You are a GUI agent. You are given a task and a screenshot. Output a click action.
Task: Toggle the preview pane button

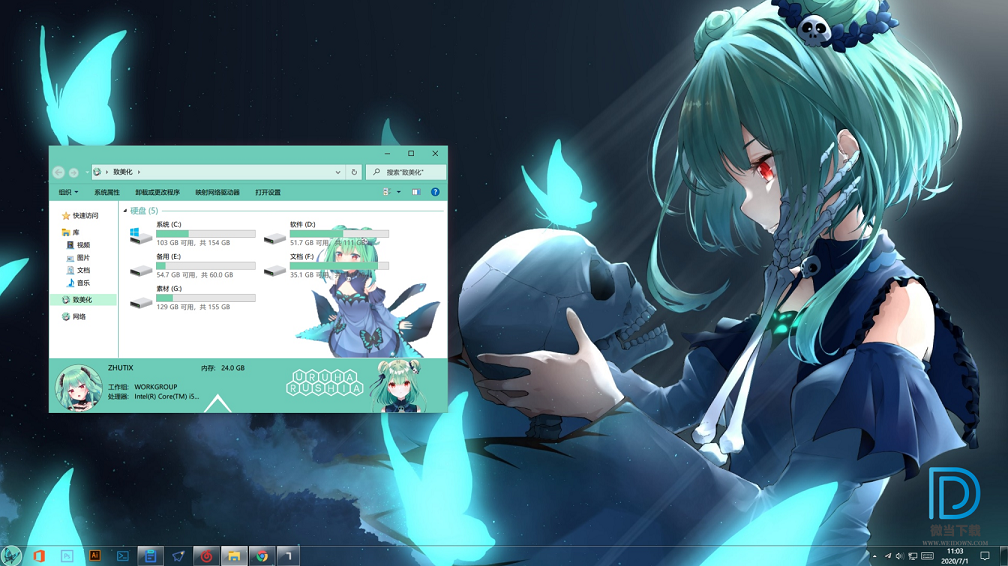click(x=416, y=192)
